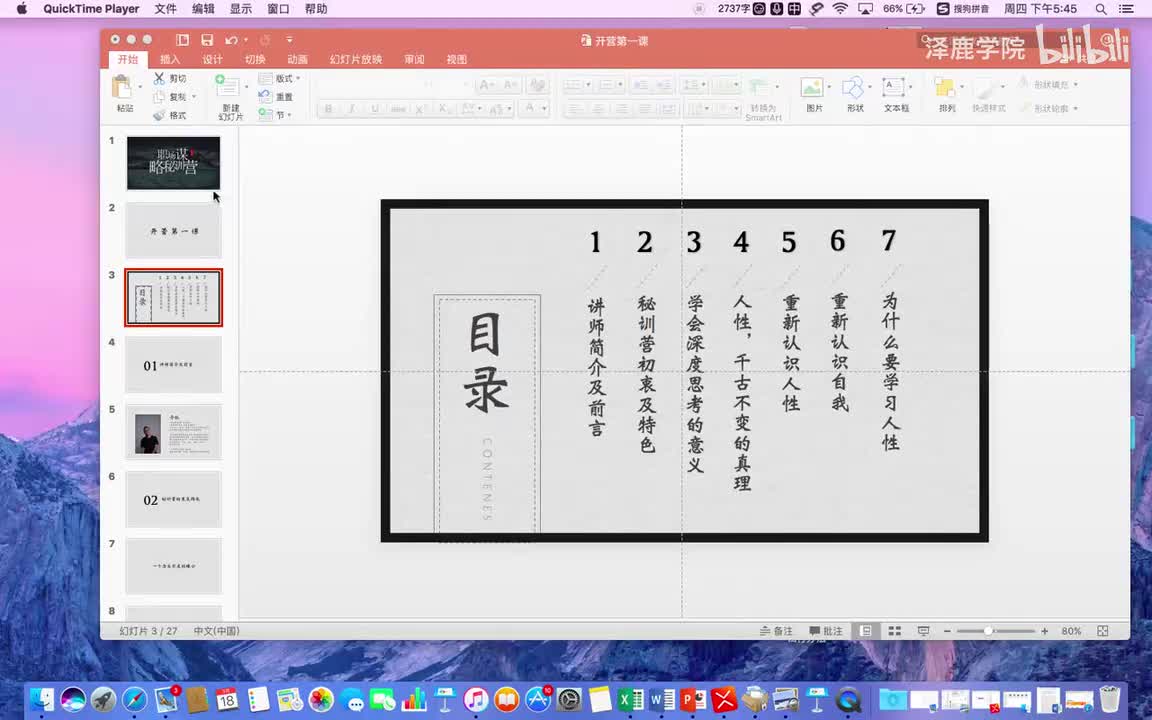Click the Undo arrow icon

coord(231,40)
